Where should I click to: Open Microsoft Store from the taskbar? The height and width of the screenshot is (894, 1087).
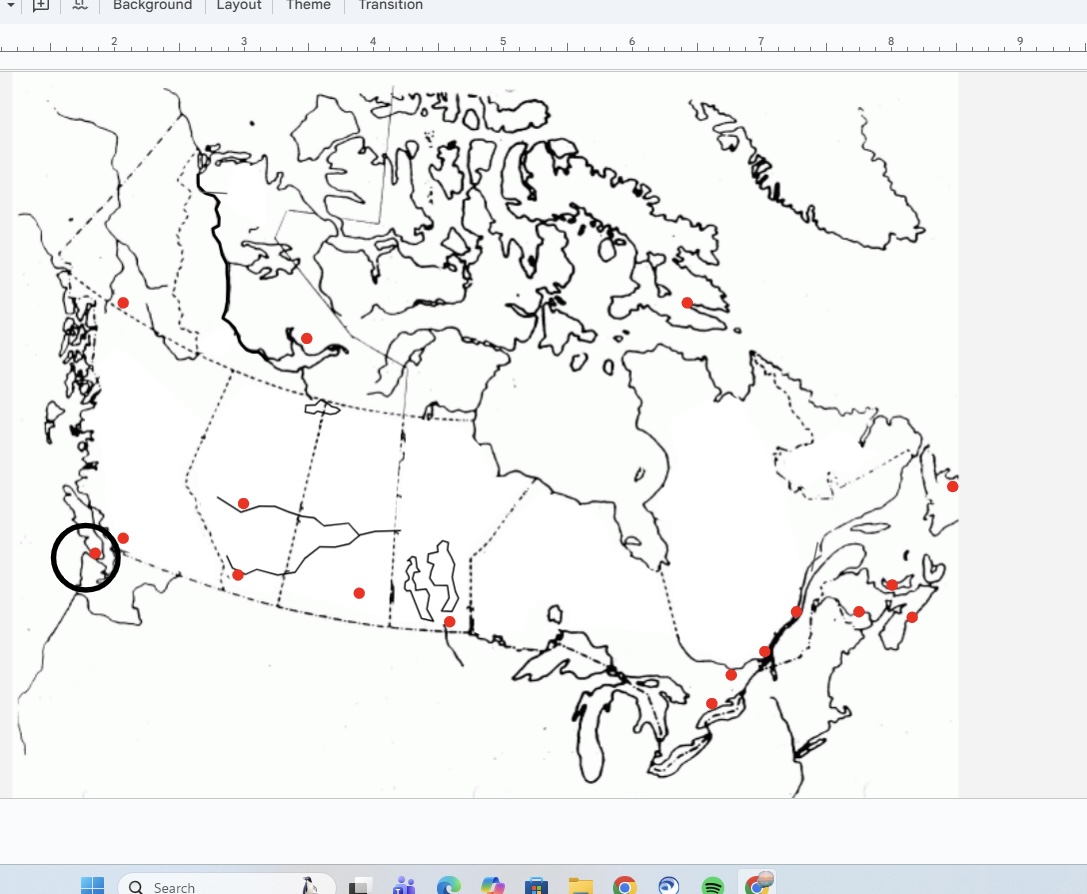tap(536, 885)
